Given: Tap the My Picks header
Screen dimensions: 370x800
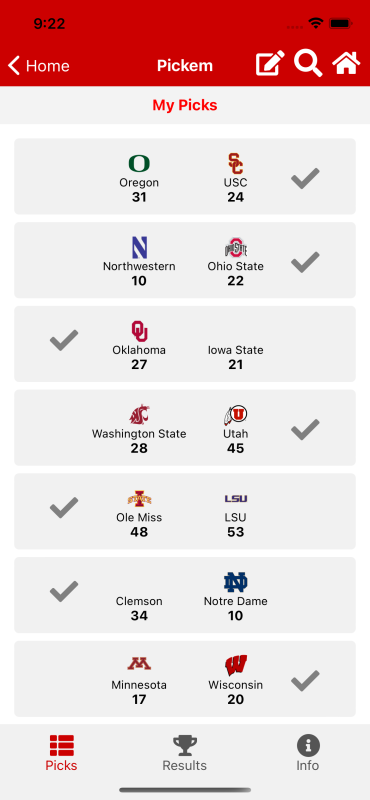Looking at the screenshot, I should click(x=185, y=105).
